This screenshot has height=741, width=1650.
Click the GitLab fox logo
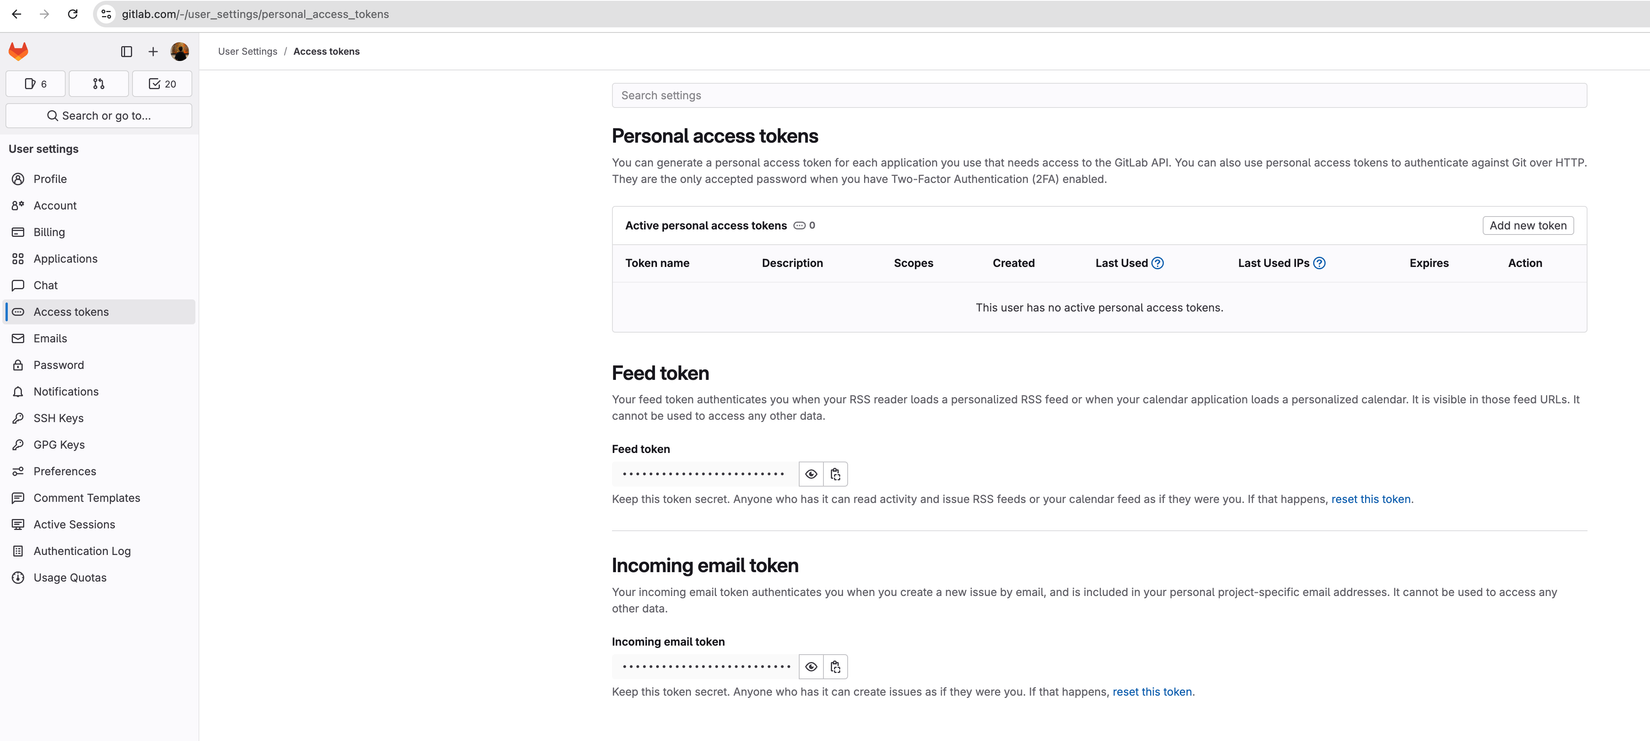tap(18, 51)
